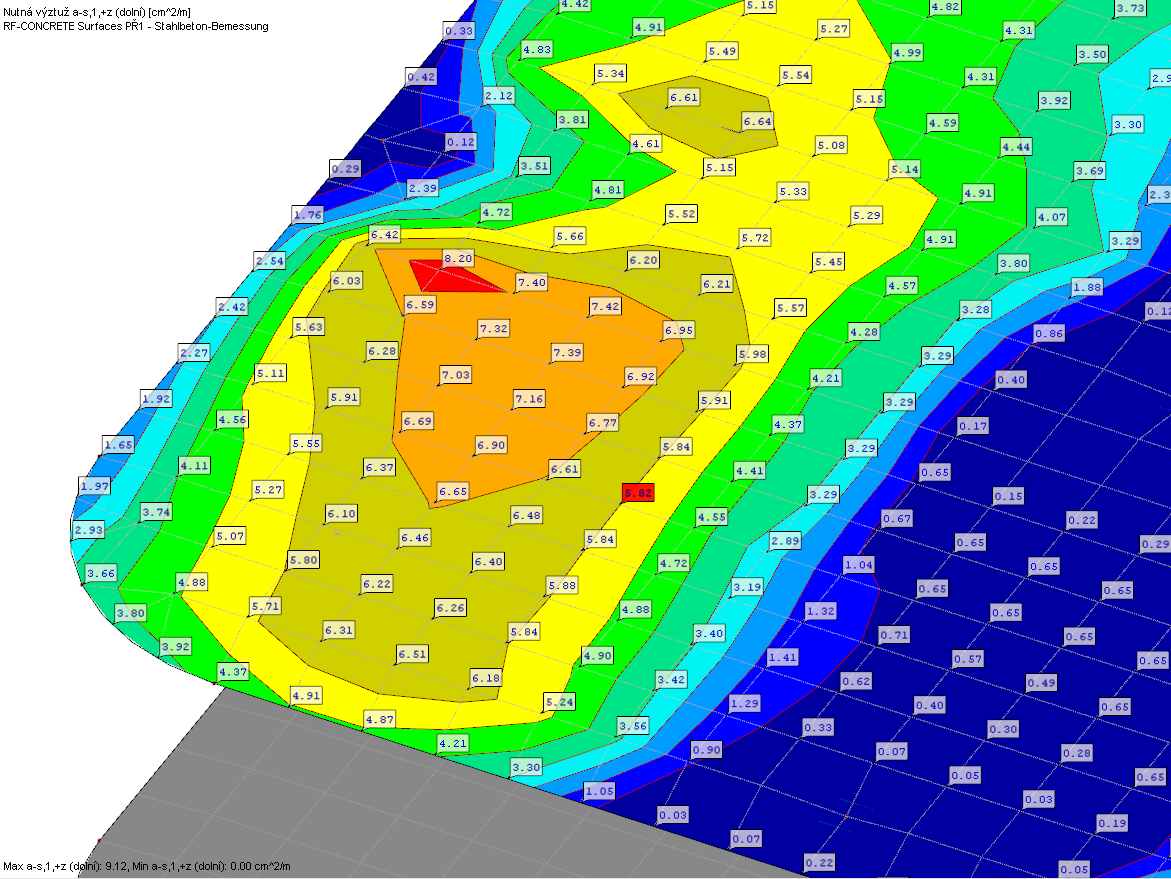Click the 2.39 value label

click(x=423, y=188)
